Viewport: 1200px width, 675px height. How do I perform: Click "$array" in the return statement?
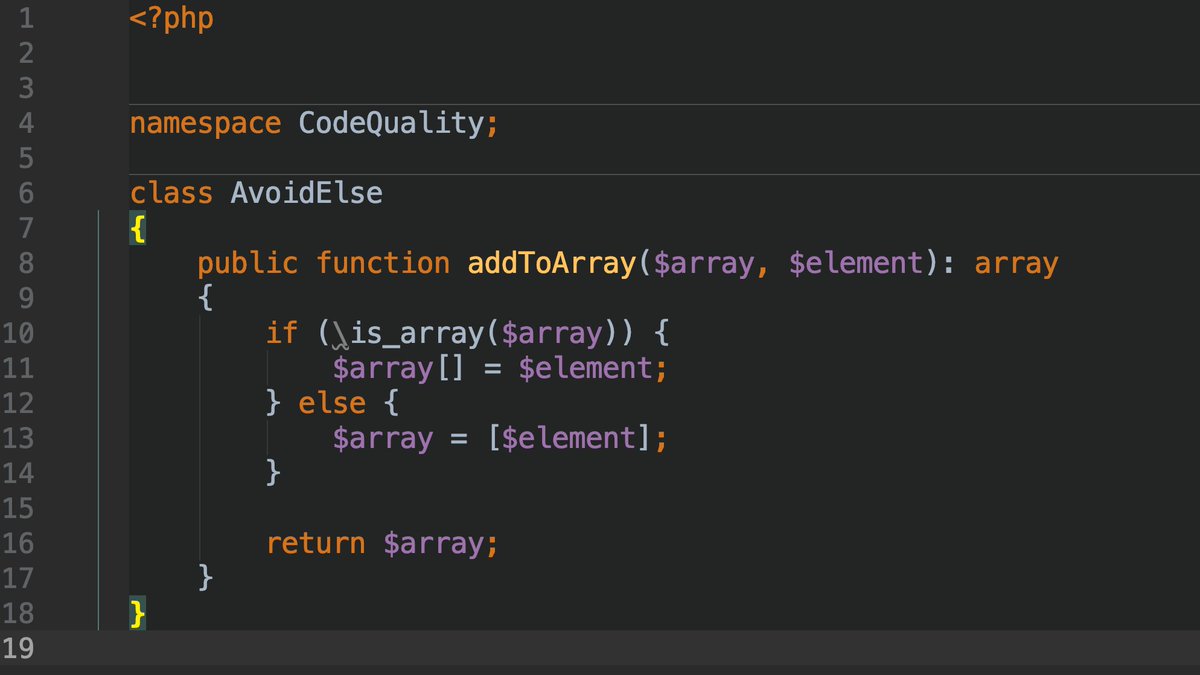(x=433, y=545)
